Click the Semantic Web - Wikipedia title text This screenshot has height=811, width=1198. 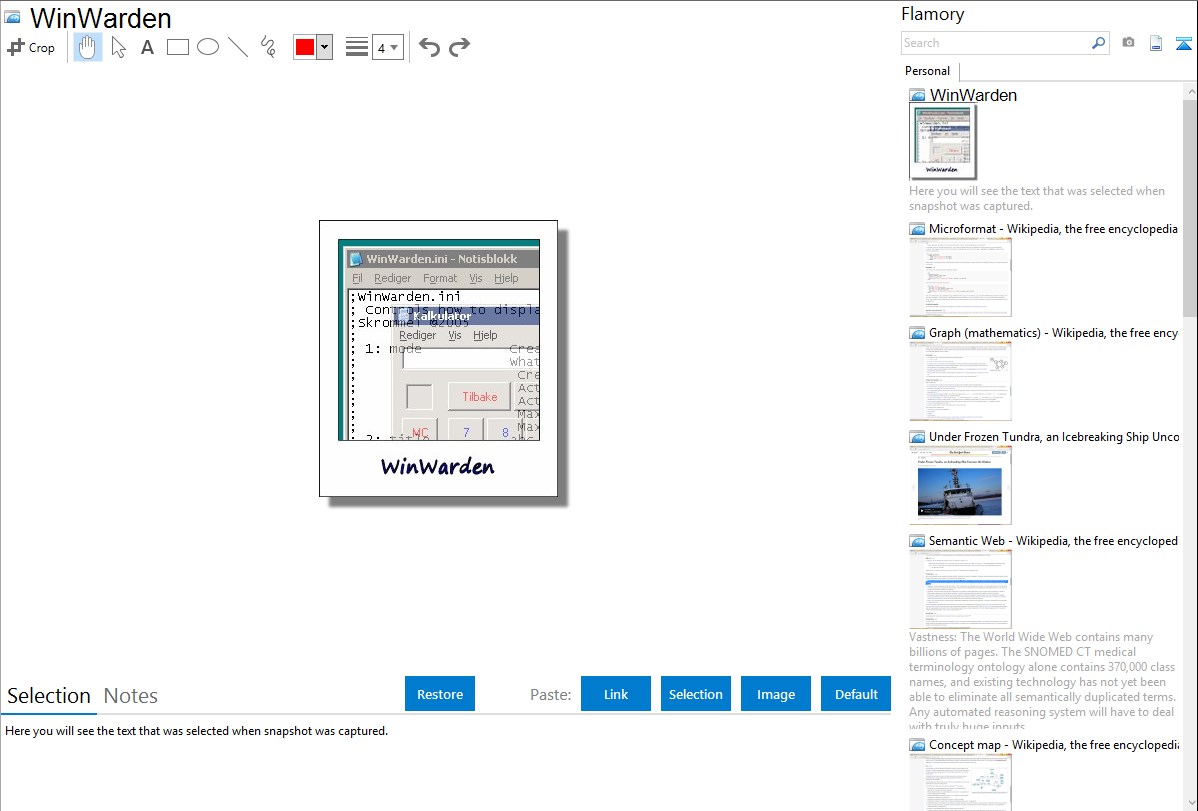[x=1054, y=540]
